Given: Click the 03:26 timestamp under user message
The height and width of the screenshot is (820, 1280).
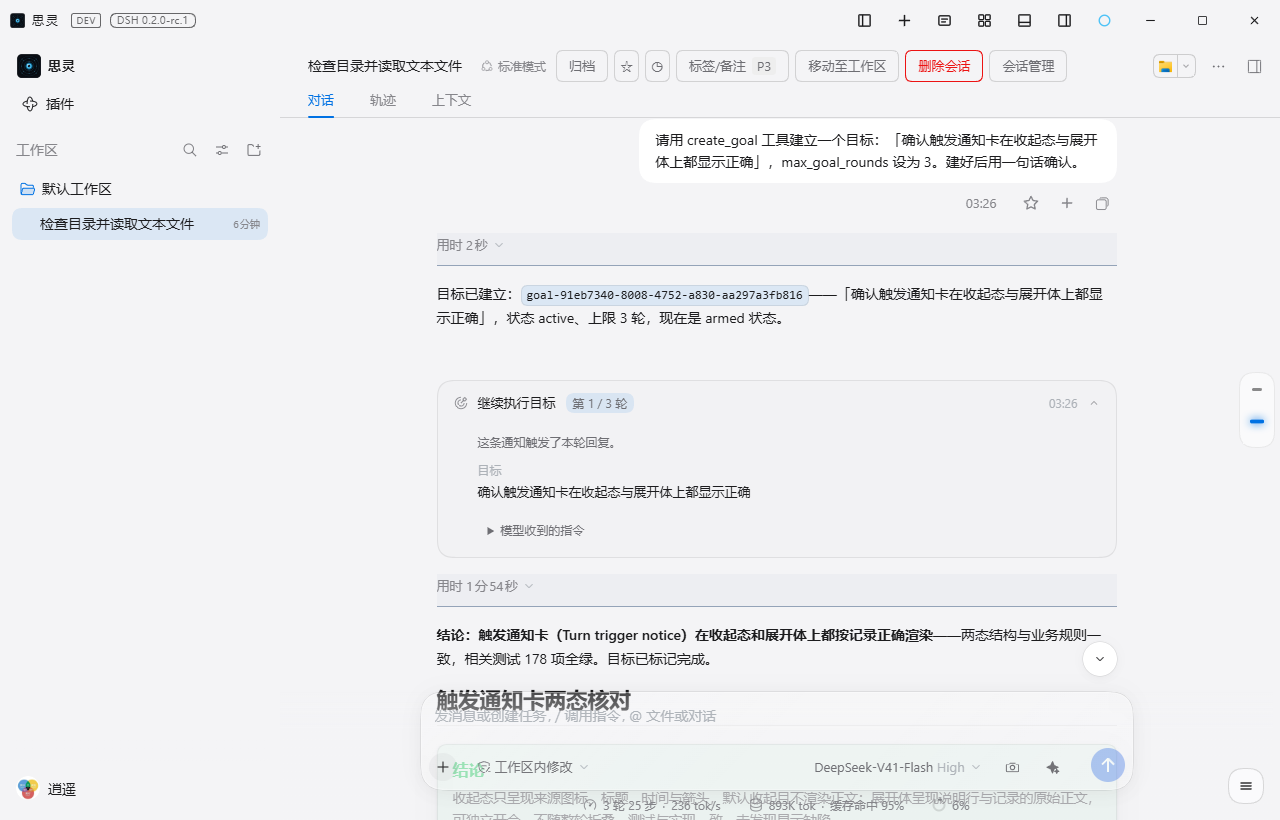Looking at the screenshot, I should click(981, 203).
